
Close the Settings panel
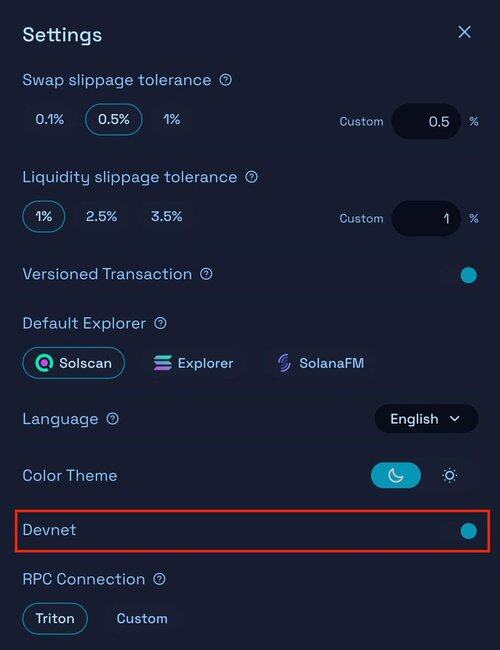[x=464, y=32]
